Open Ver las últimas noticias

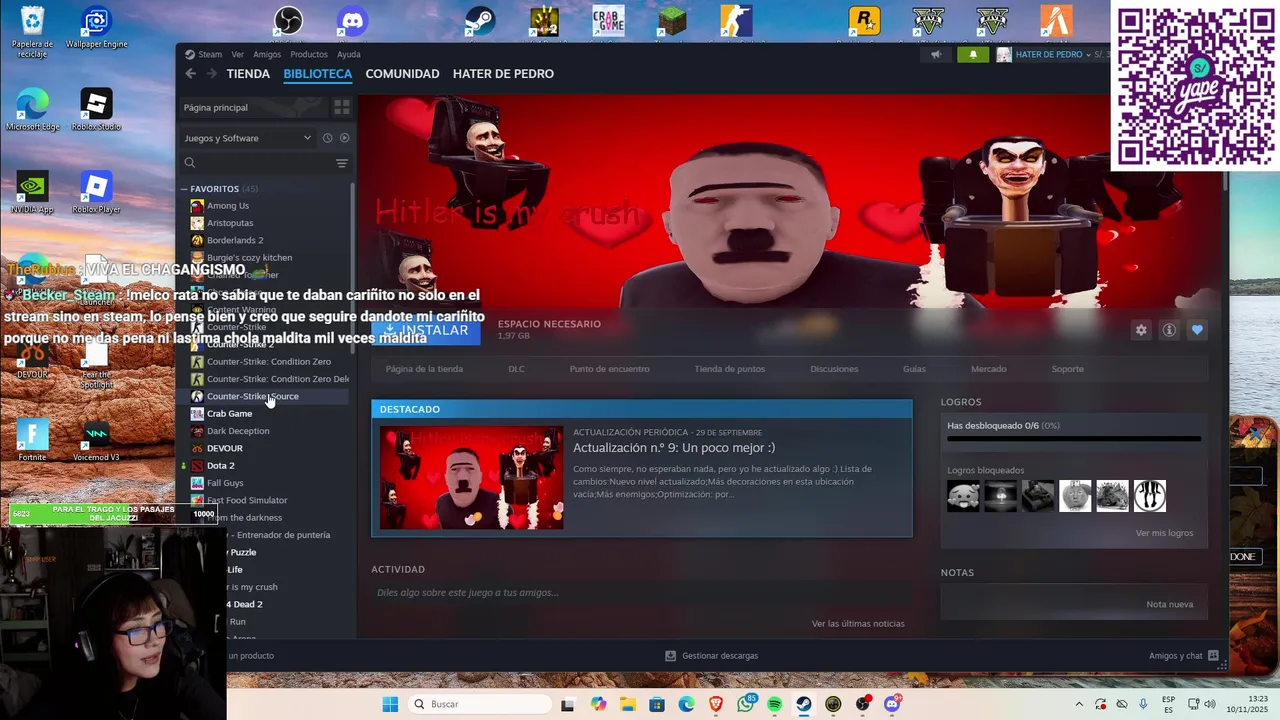click(858, 624)
